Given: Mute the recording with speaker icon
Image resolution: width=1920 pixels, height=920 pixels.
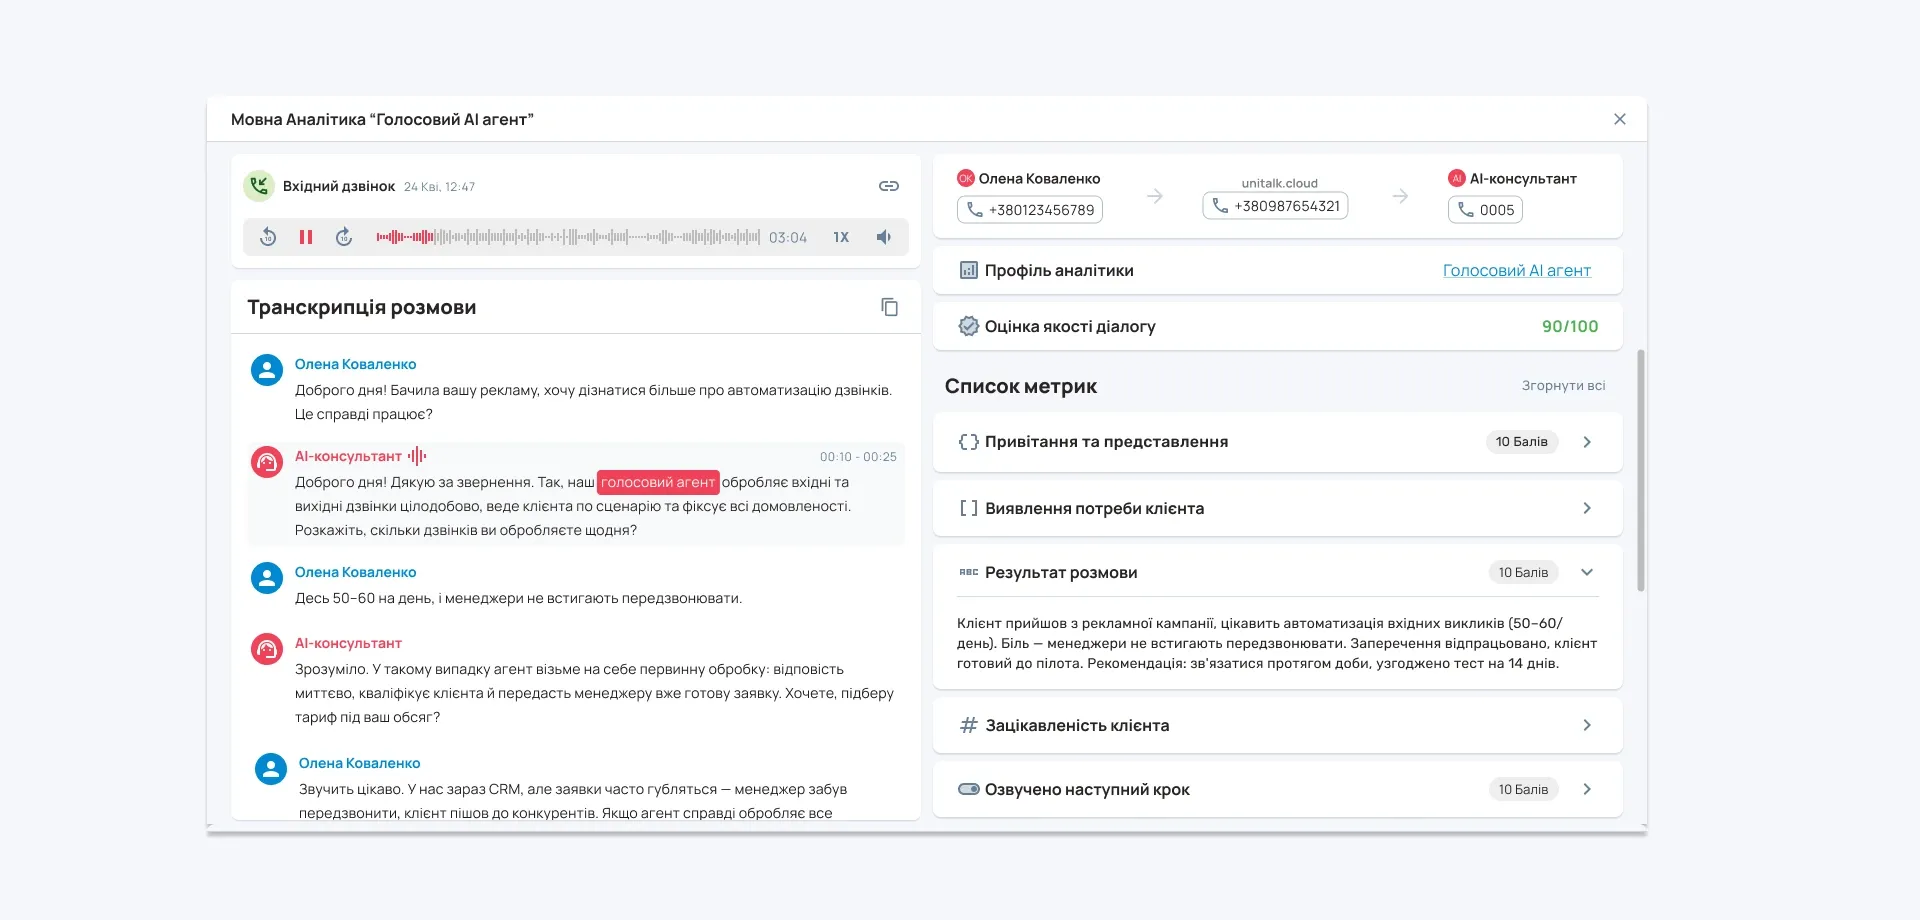Looking at the screenshot, I should pos(884,237).
